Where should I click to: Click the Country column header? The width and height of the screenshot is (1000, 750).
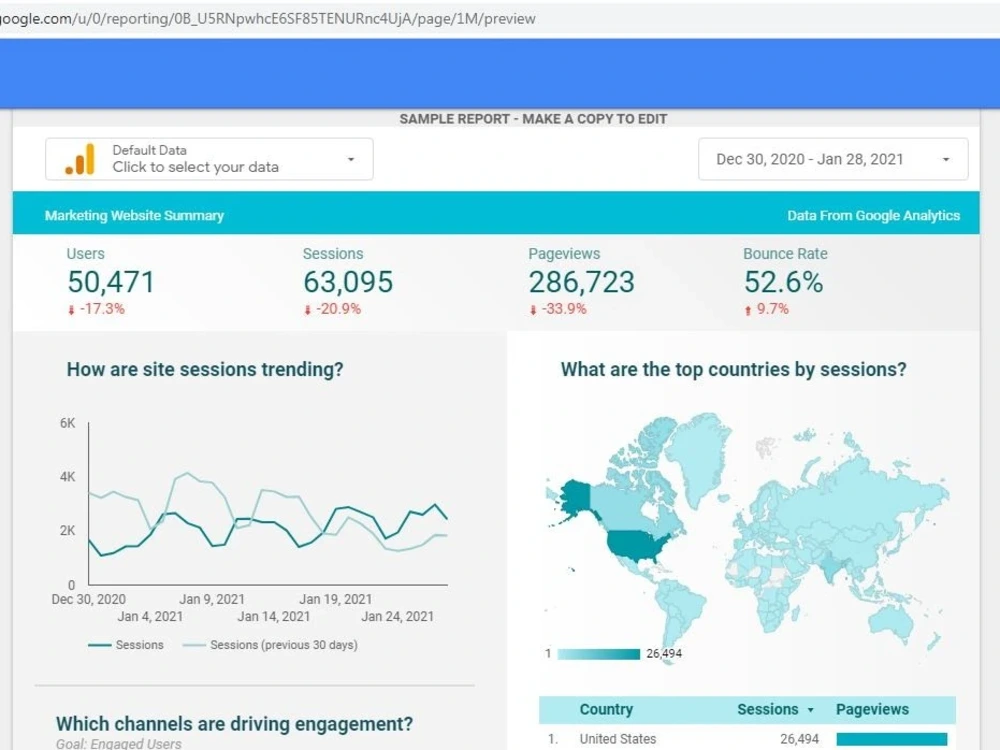click(606, 709)
